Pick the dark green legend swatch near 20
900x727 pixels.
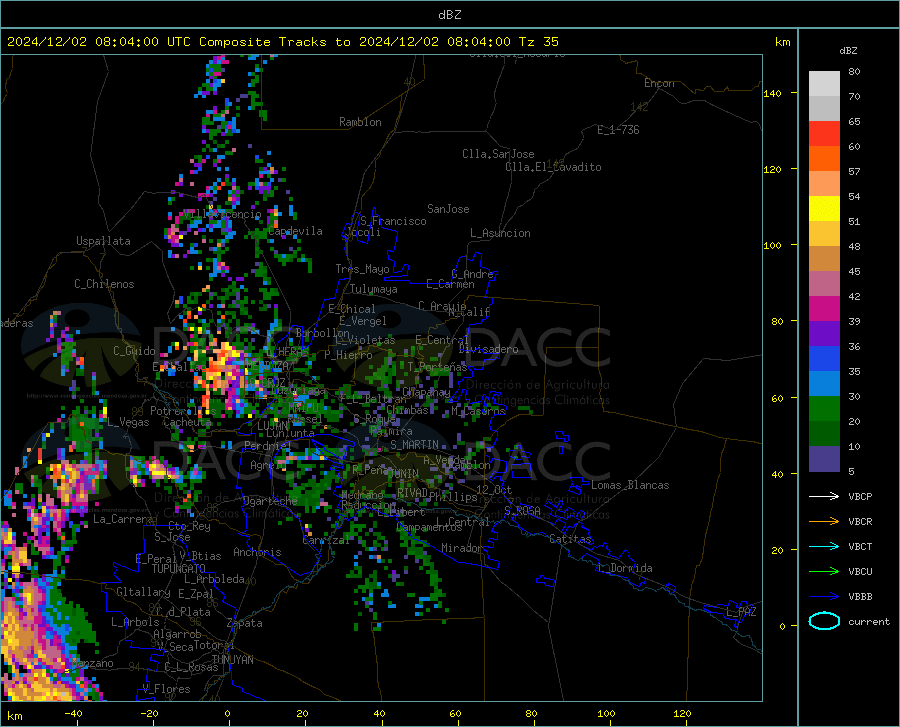[824, 434]
